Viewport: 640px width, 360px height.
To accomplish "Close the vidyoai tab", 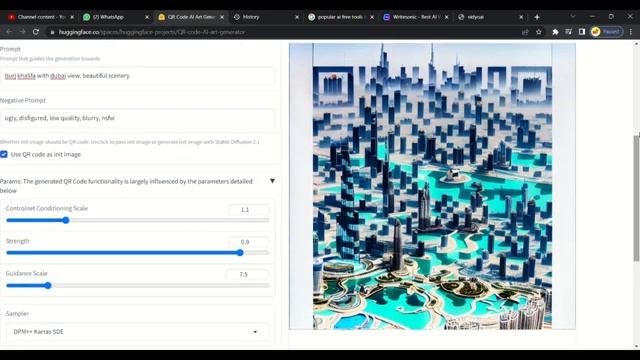I will (521, 17).
